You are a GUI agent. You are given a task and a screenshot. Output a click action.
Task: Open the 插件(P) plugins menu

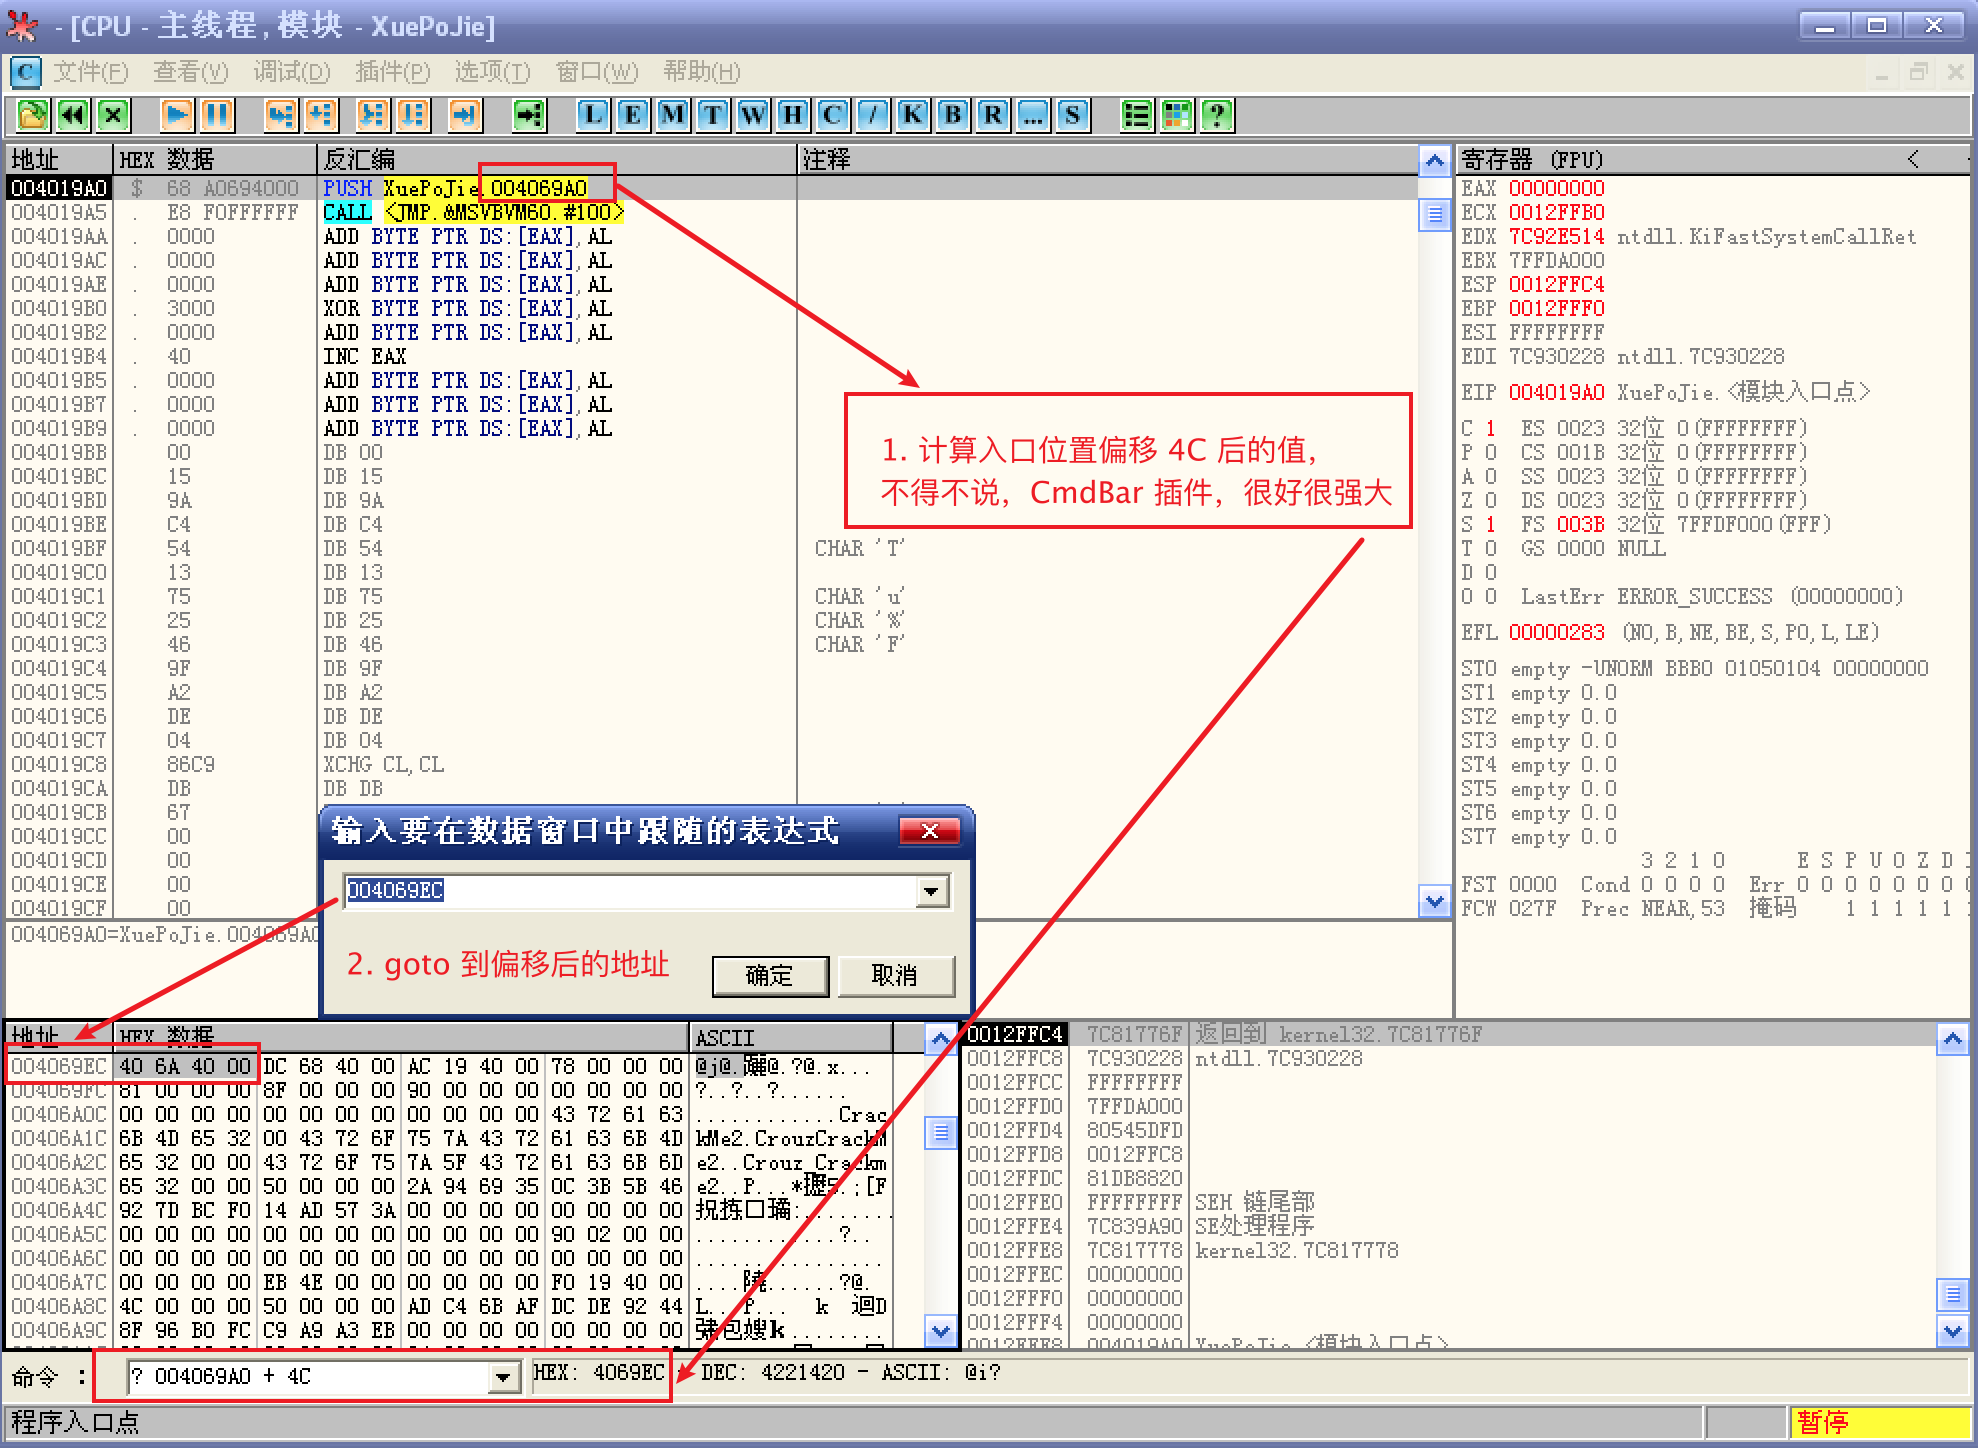pyautogui.click(x=392, y=72)
